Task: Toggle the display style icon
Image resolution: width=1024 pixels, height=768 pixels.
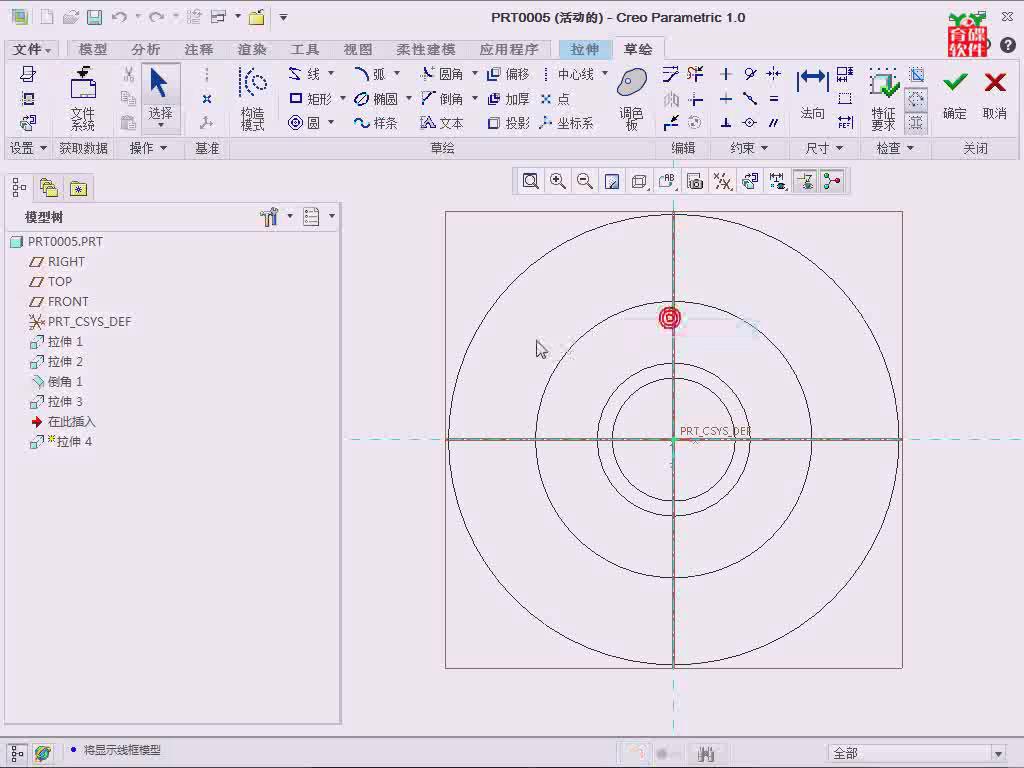Action: click(639, 182)
